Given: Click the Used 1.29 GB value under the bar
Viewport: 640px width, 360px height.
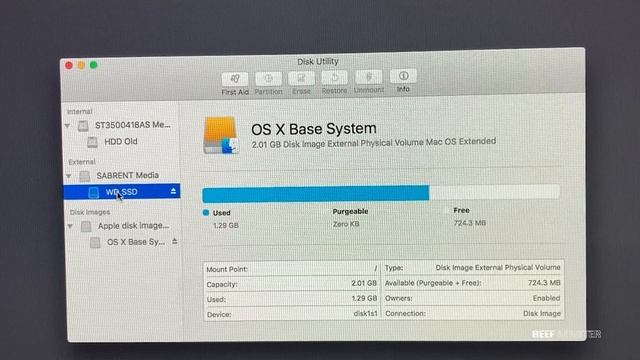Looking at the screenshot, I should point(226,225).
